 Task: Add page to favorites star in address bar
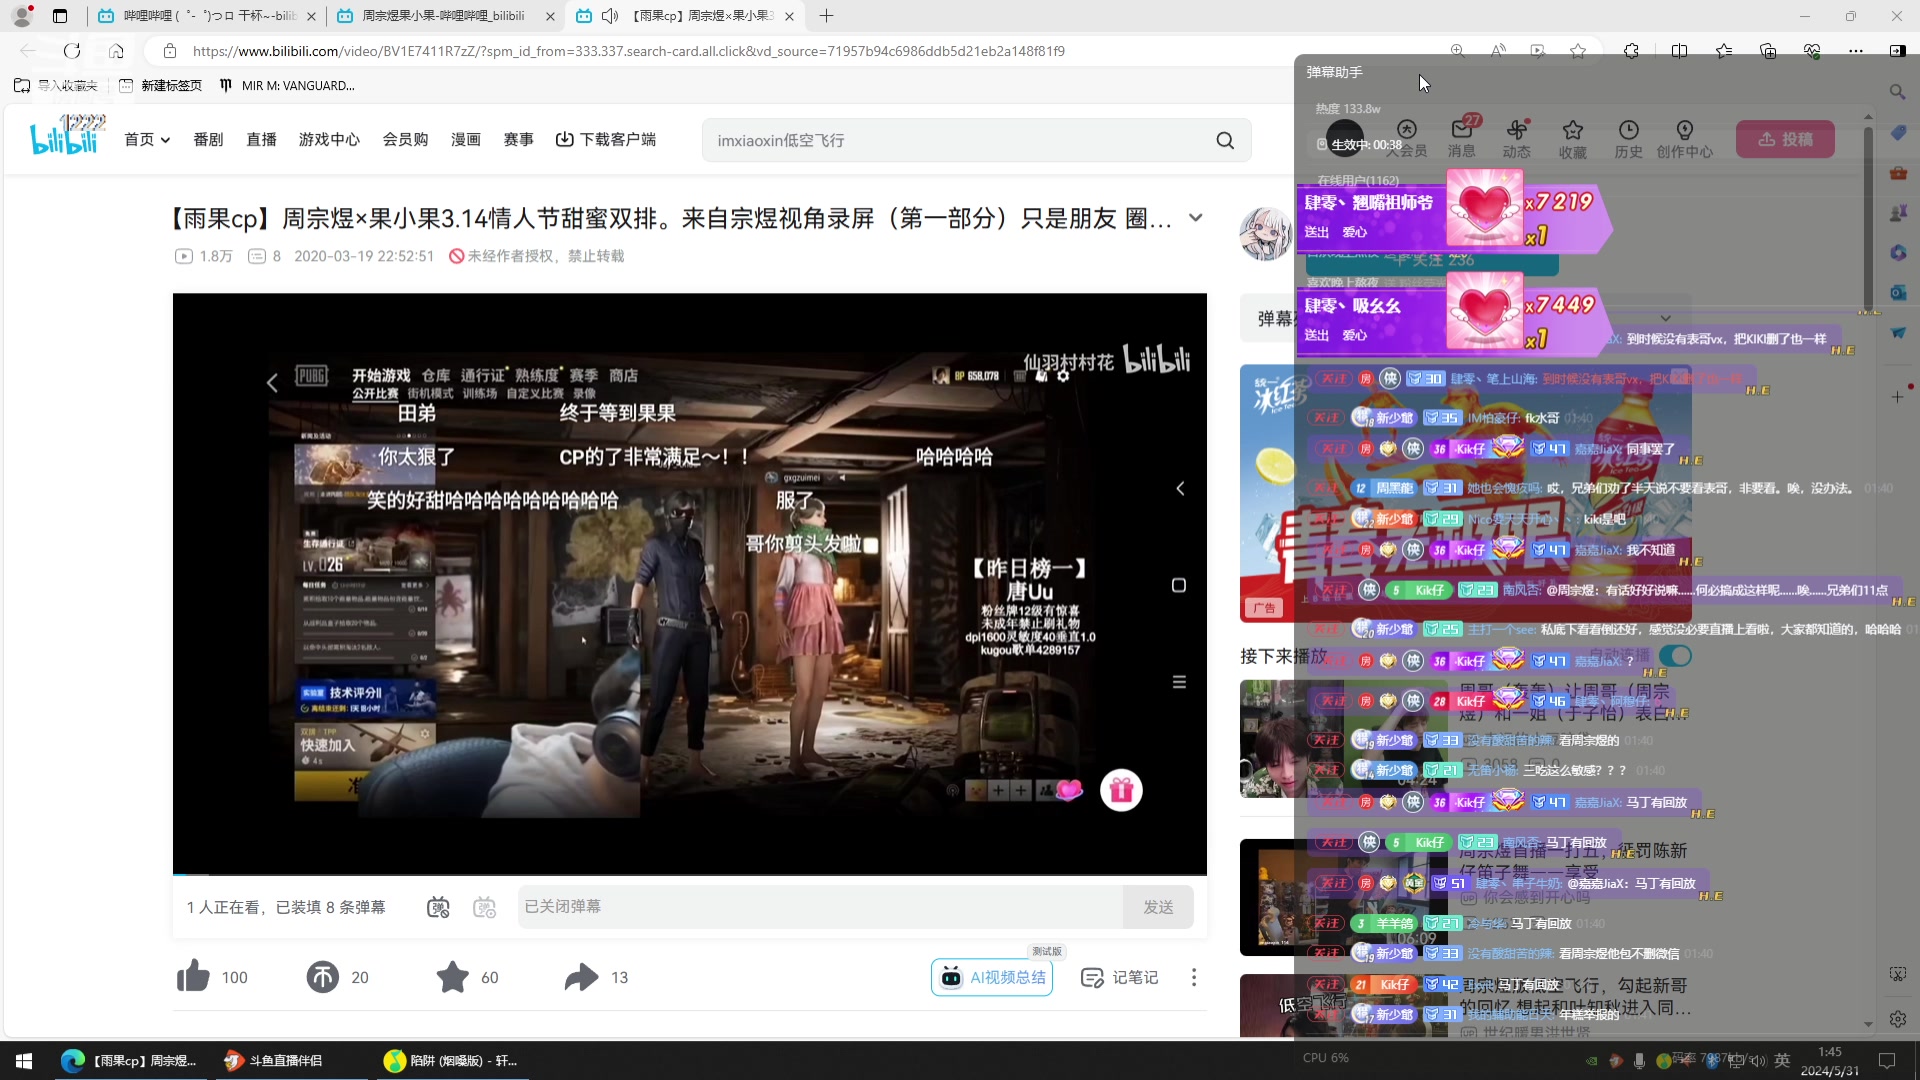[1578, 51]
